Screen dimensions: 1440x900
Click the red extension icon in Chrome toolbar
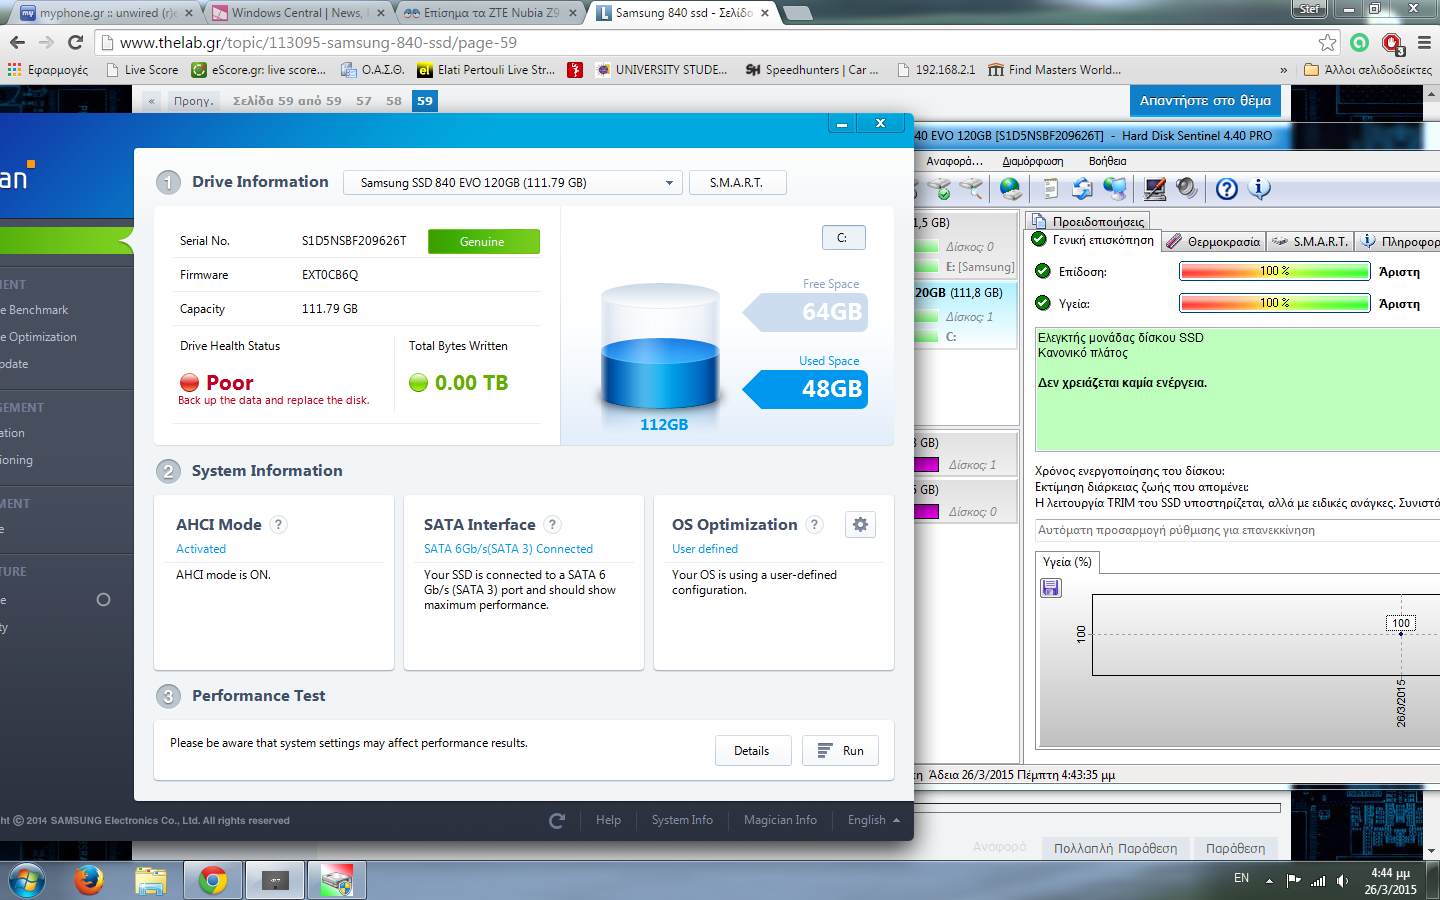[x=1392, y=43]
